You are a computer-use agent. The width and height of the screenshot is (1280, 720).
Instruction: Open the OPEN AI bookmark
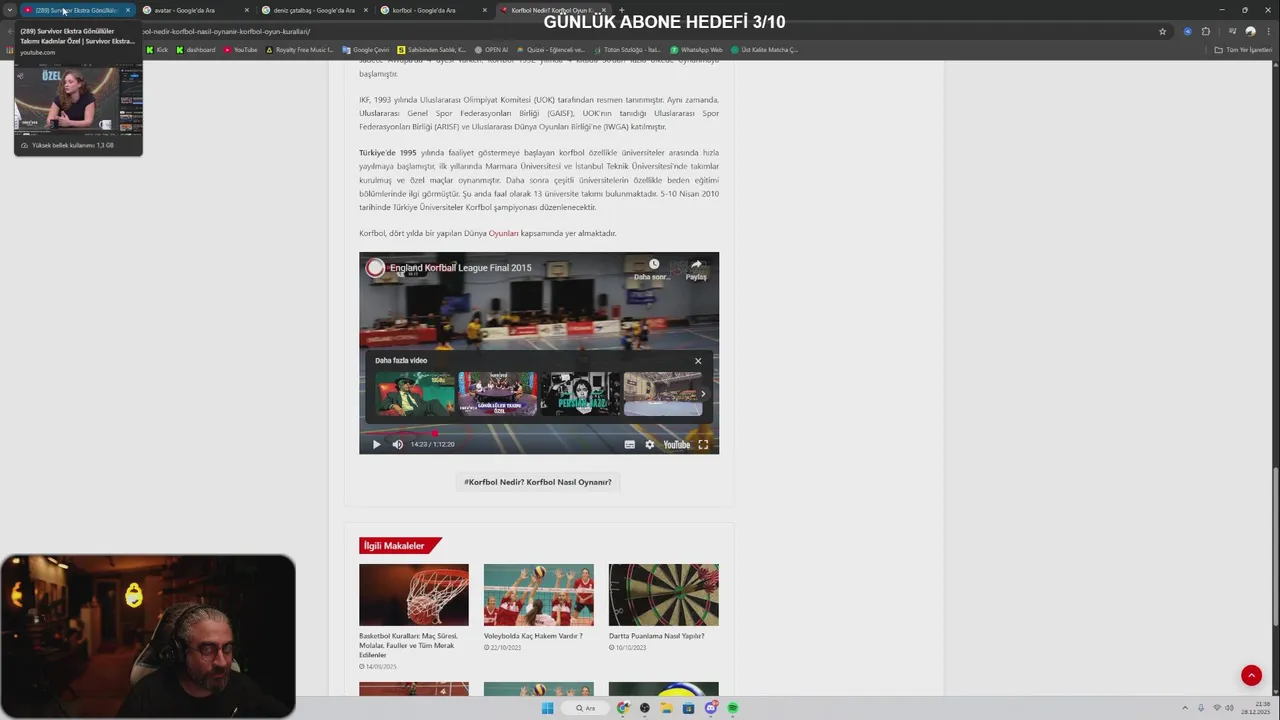point(492,50)
